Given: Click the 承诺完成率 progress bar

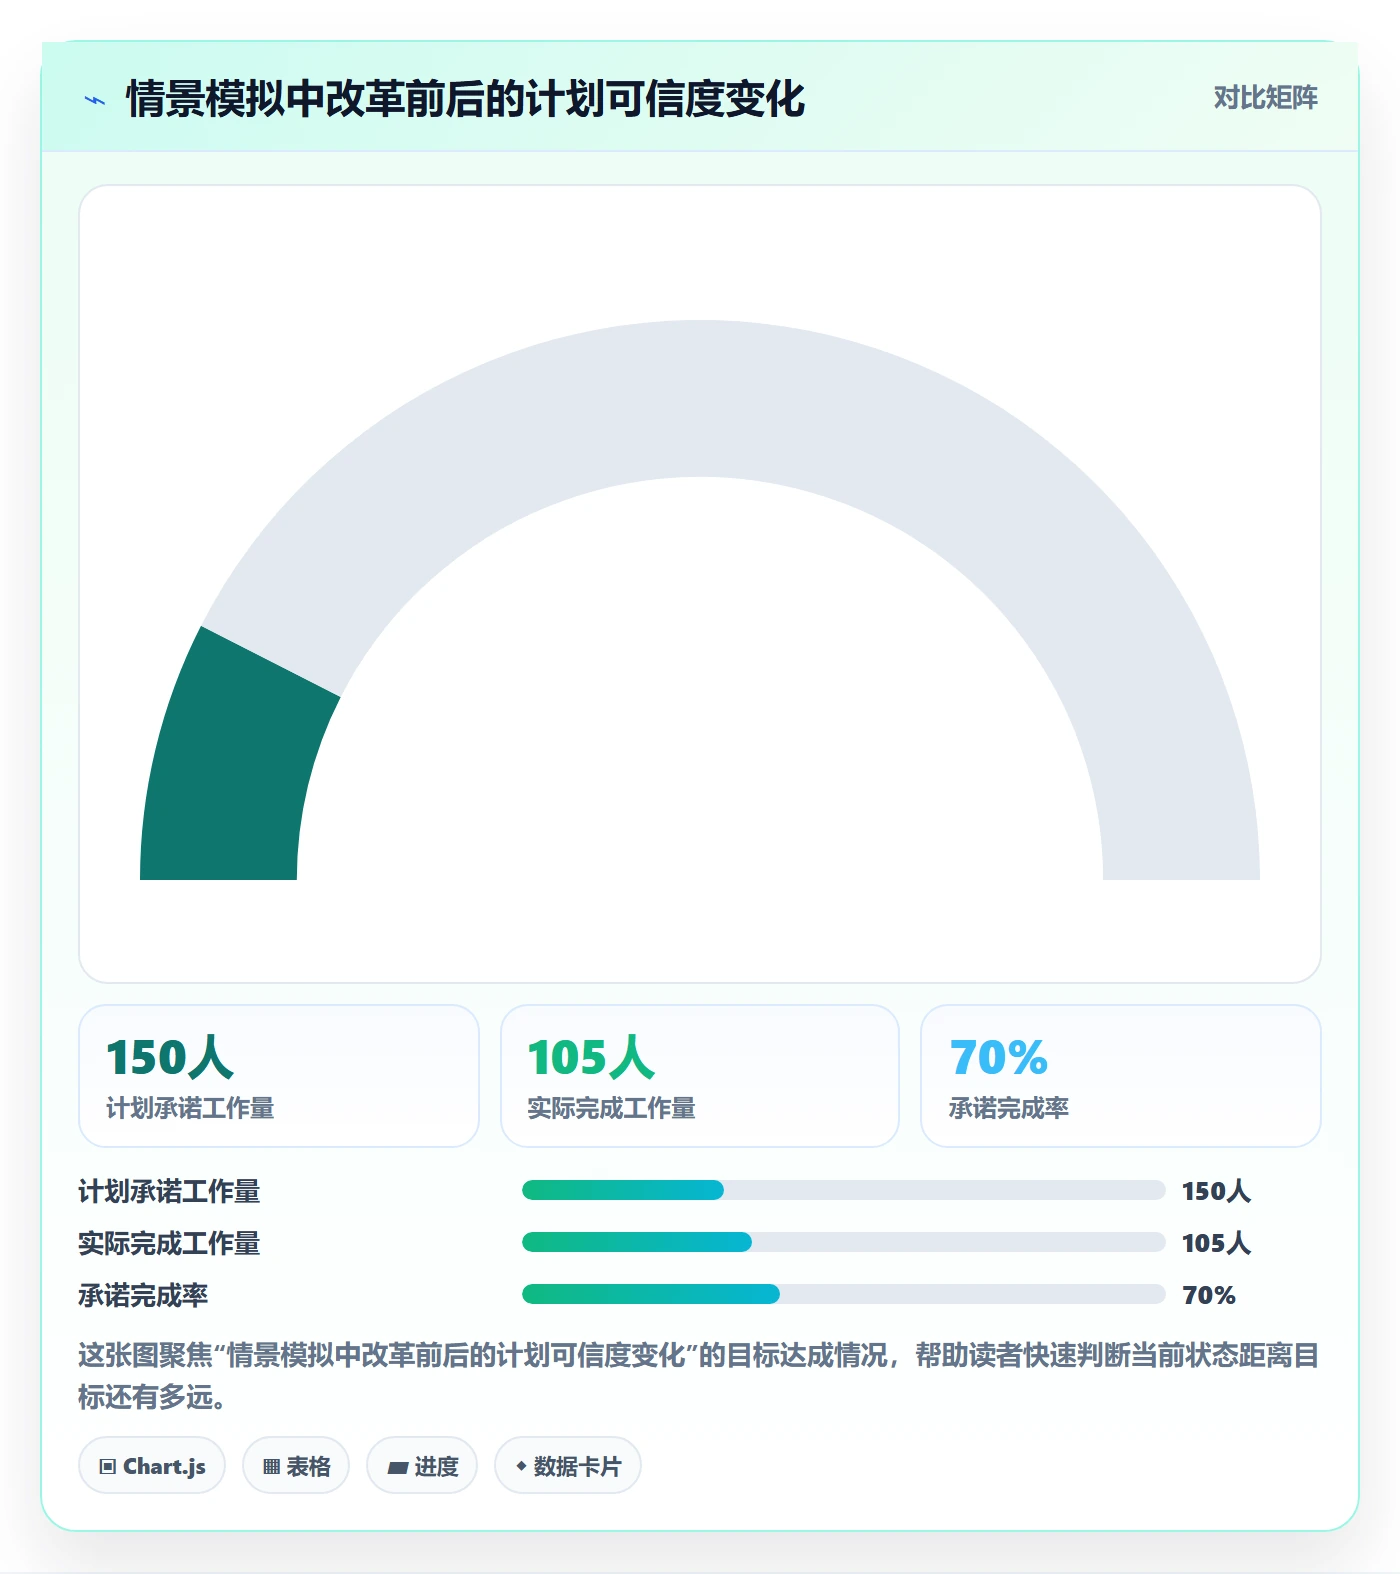Looking at the screenshot, I should (844, 1294).
